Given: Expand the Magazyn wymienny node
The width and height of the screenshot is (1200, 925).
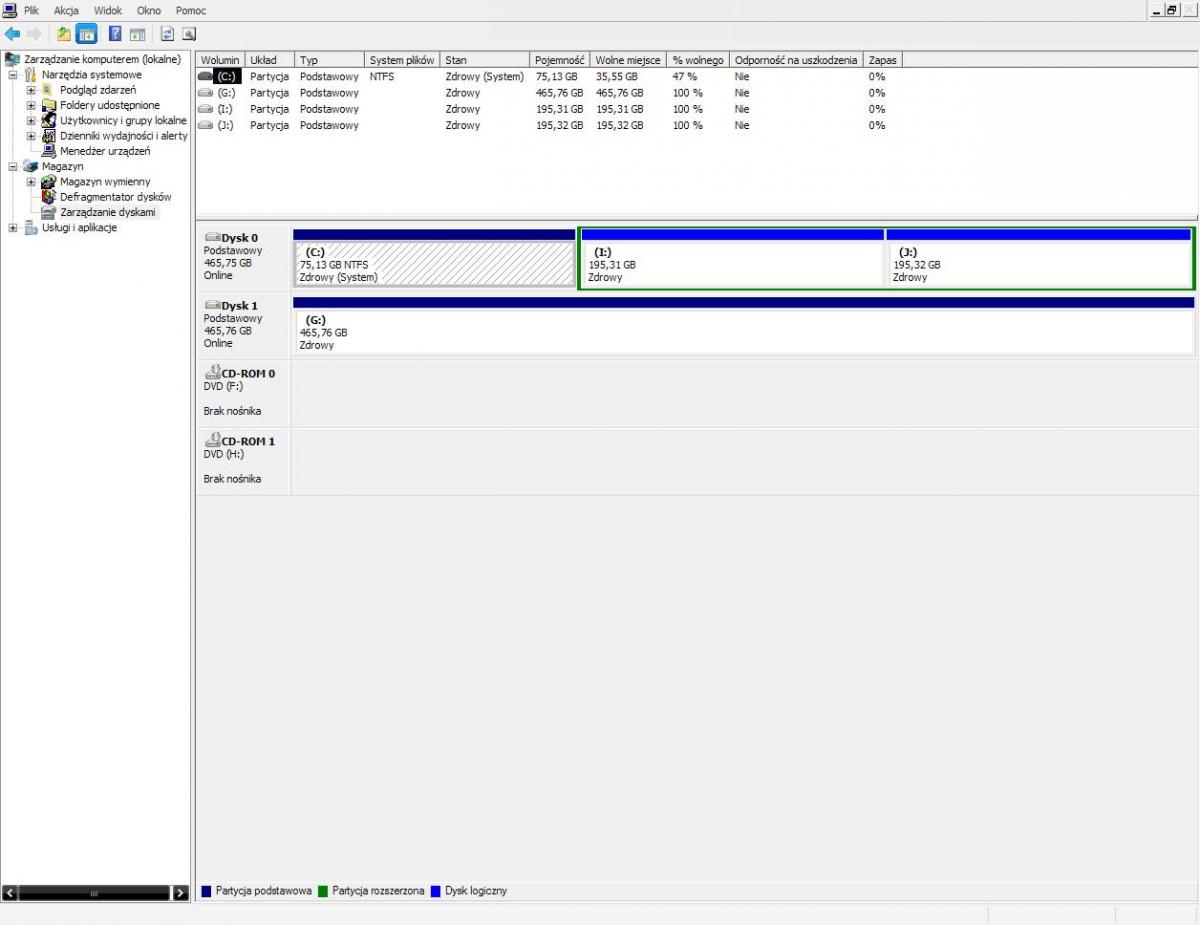Looking at the screenshot, I should 31,182.
